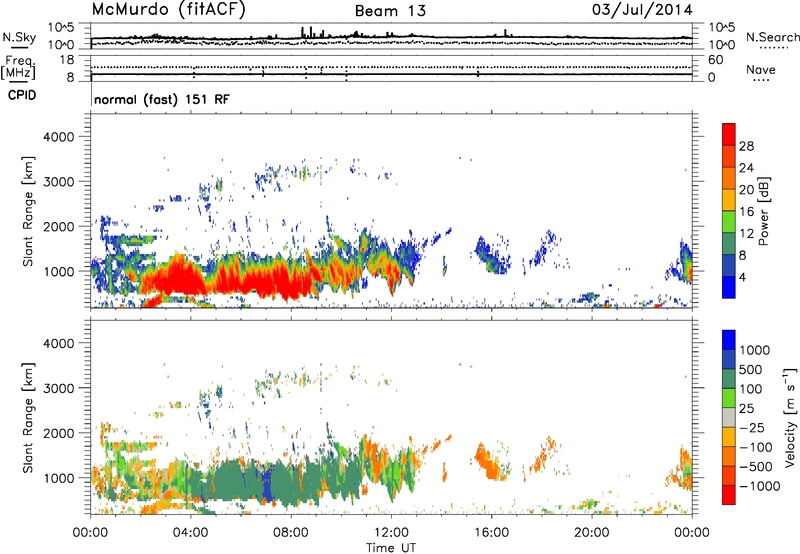Click the "McMurdo (fitACF)" title text
This screenshot has height=554, width=800.
tap(169, 10)
